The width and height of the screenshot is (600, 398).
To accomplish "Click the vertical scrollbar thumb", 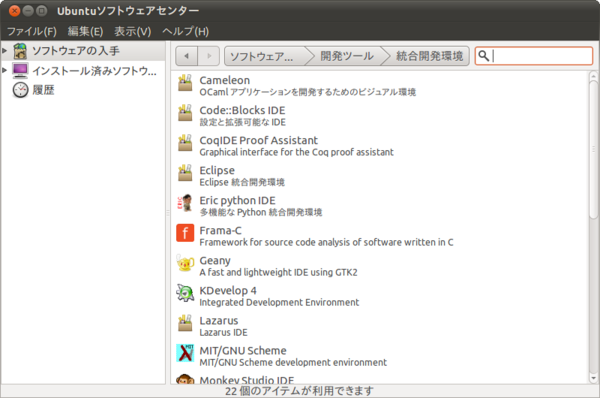I will tap(593, 150).
